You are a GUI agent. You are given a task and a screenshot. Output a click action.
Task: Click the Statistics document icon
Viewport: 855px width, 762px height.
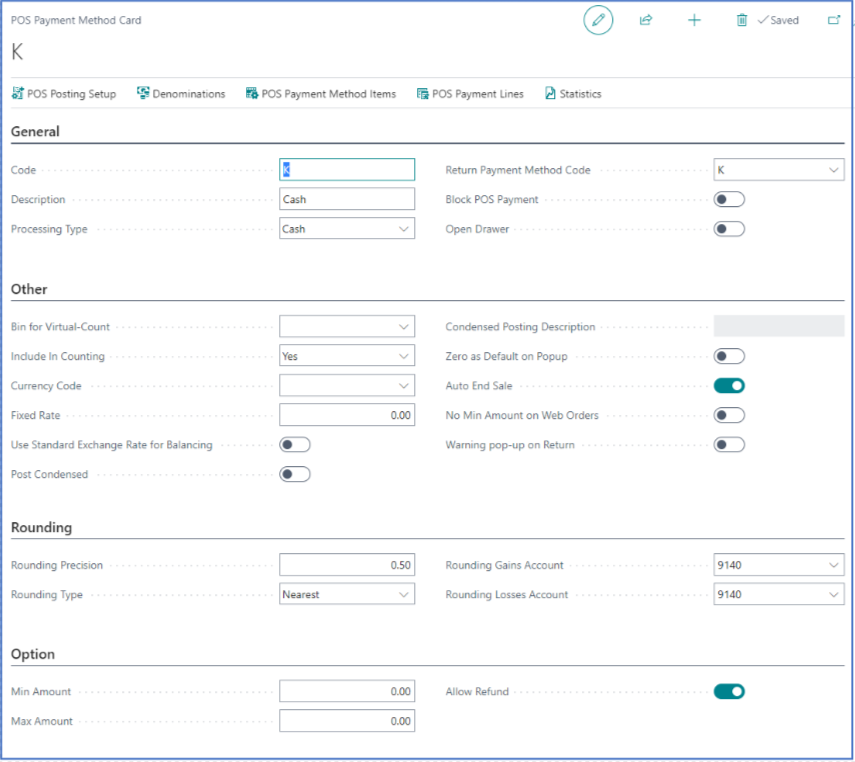pyautogui.click(x=550, y=93)
